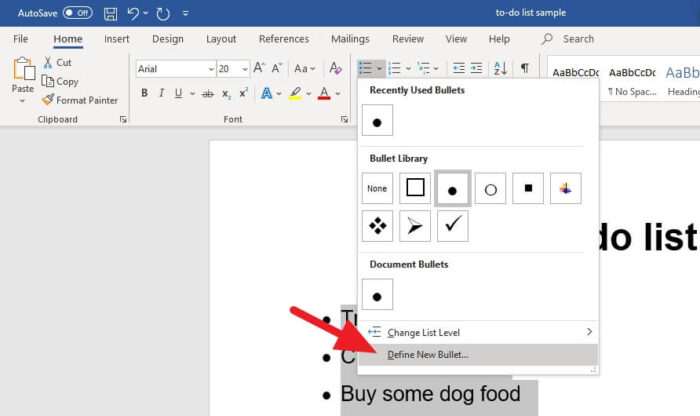Click Clear All Formatting icon
The height and width of the screenshot is (416, 700).
[335, 68]
